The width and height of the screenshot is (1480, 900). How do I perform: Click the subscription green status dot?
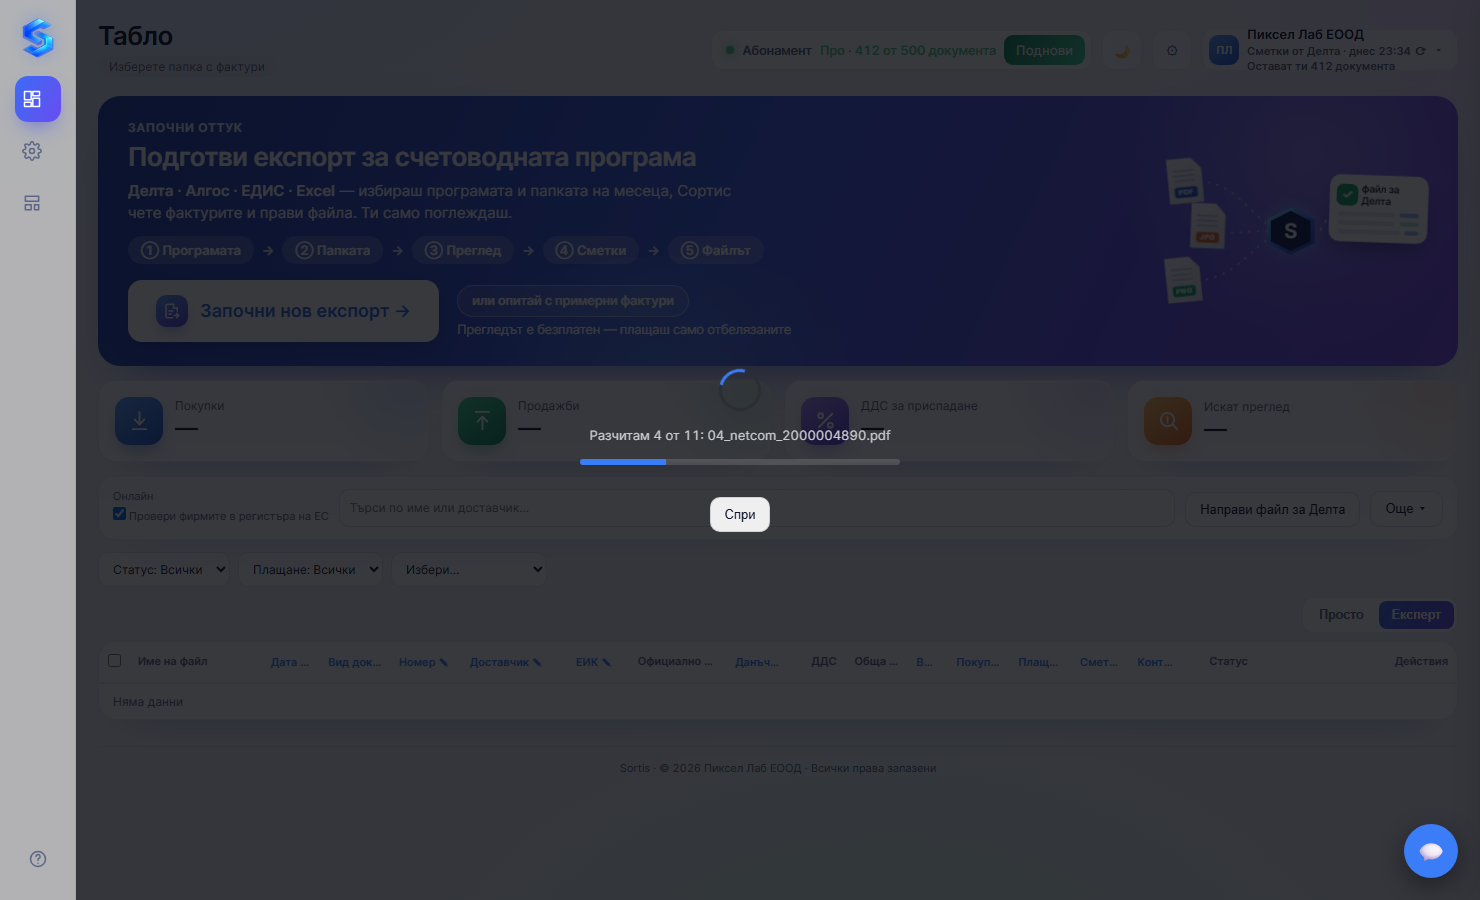[x=730, y=50]
